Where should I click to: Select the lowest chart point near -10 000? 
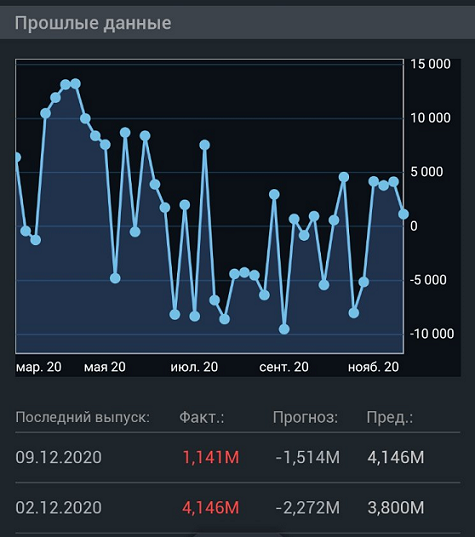[x=284, y=329]
